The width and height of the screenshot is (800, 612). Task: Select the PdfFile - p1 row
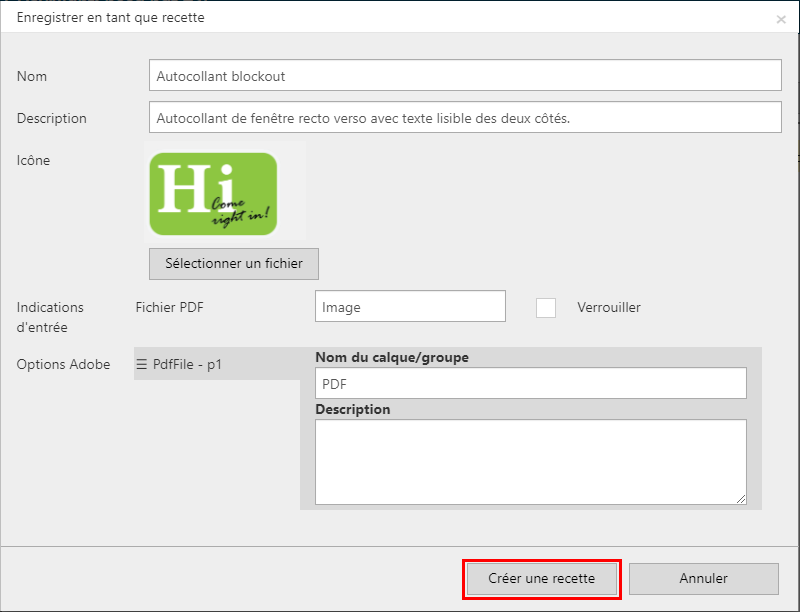click(217, 364)
